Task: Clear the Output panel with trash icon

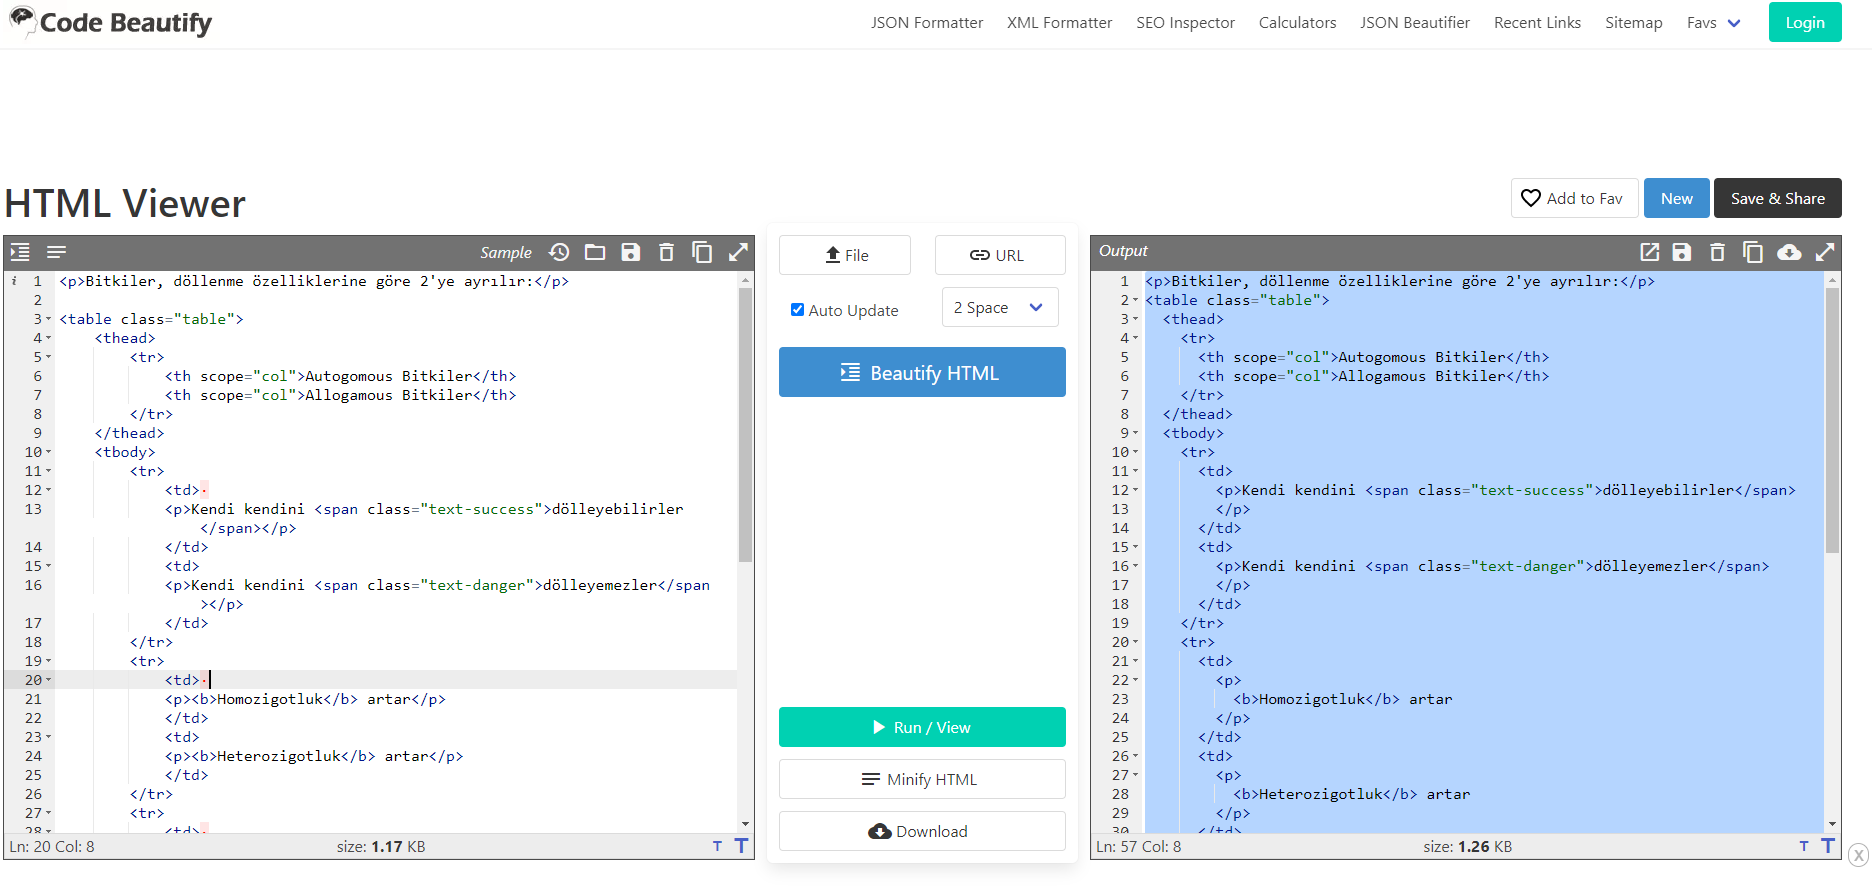Action: click(x=1718, y=252)
